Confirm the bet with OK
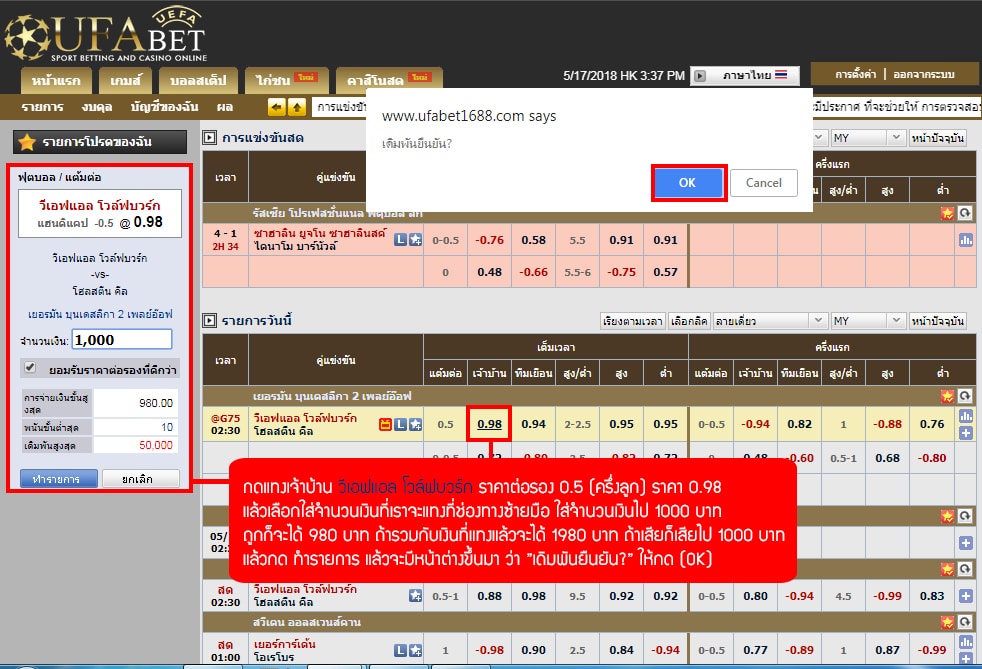Viewport: 982px width, 669px height. tap(688, 183)
